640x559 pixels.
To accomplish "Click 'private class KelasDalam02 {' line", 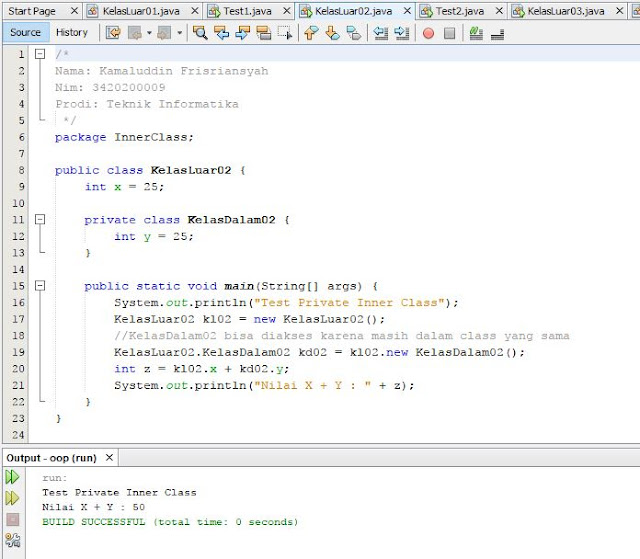I will point(187,220).
